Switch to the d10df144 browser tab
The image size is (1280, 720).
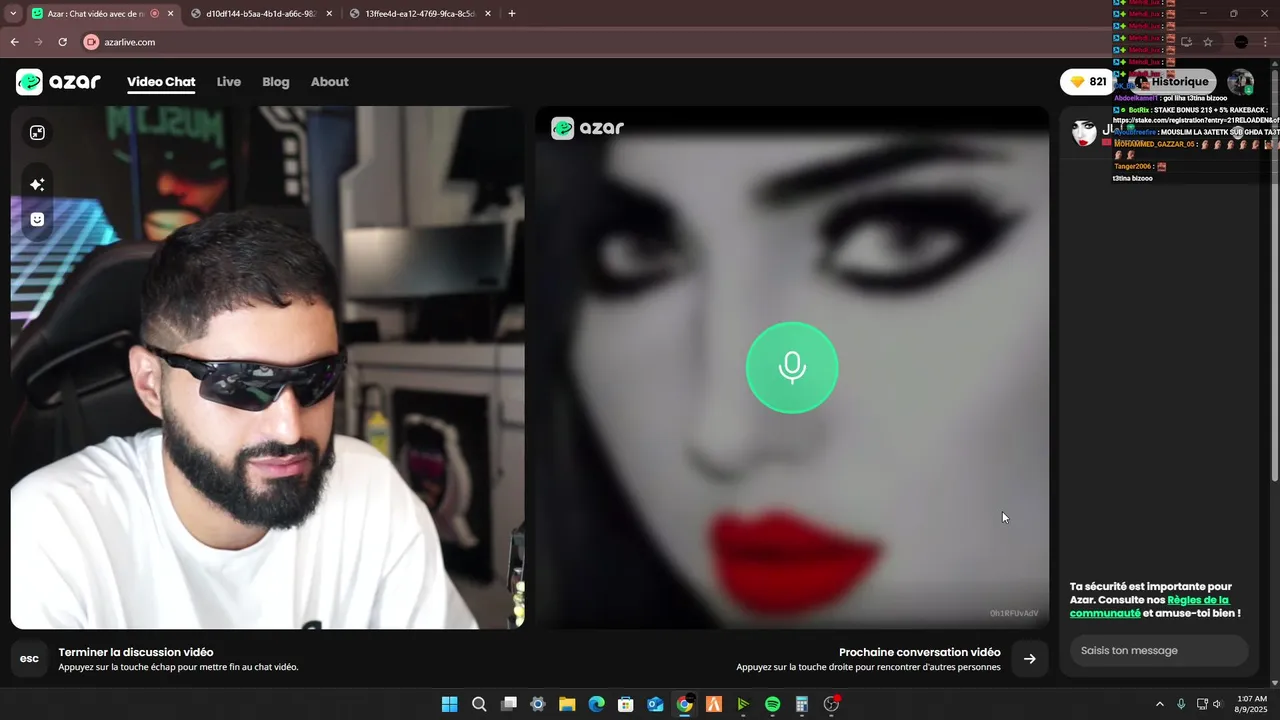click(x=260, y=14)
